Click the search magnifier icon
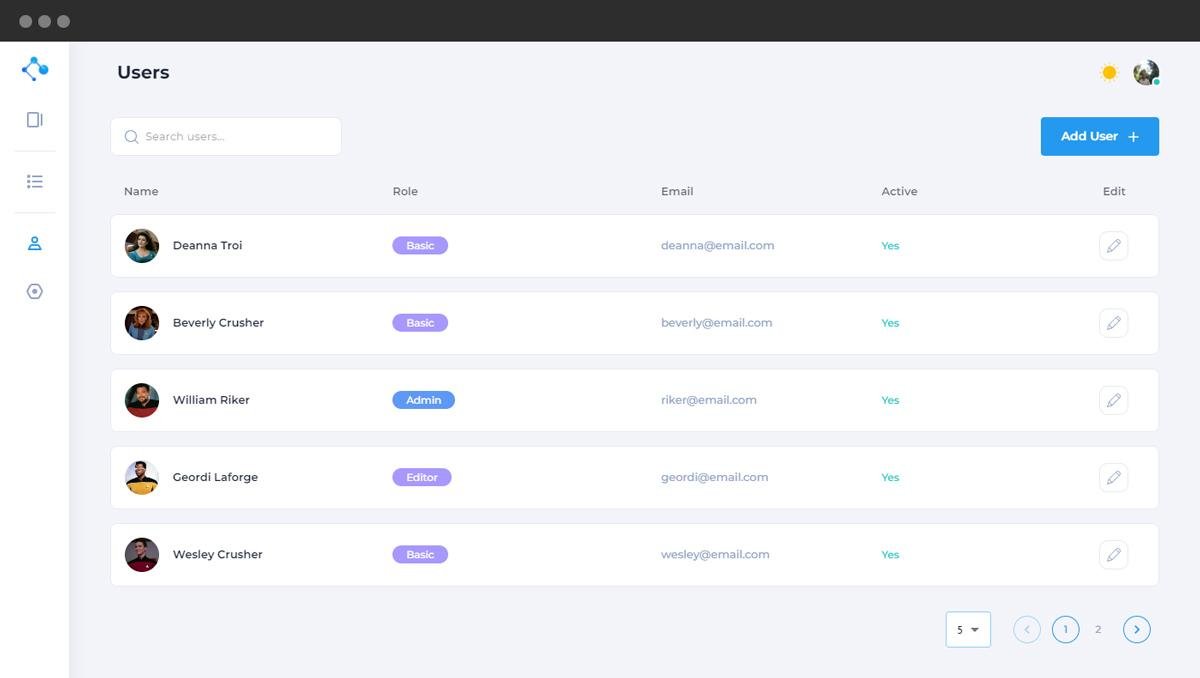Viewport: 1200px width, 678px height. (x=131, y=137)
